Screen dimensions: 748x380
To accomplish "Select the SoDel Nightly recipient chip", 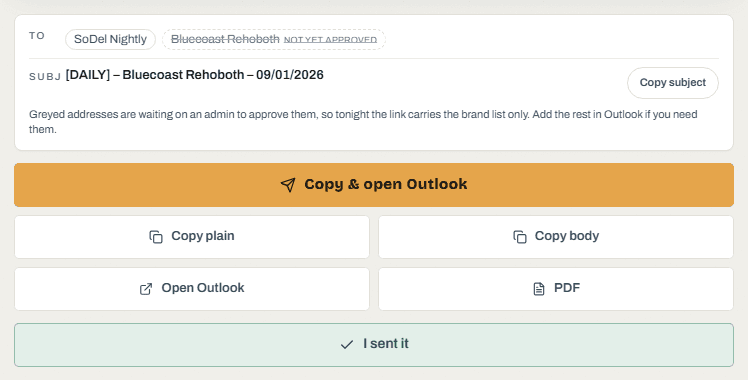I will (110, 39).
